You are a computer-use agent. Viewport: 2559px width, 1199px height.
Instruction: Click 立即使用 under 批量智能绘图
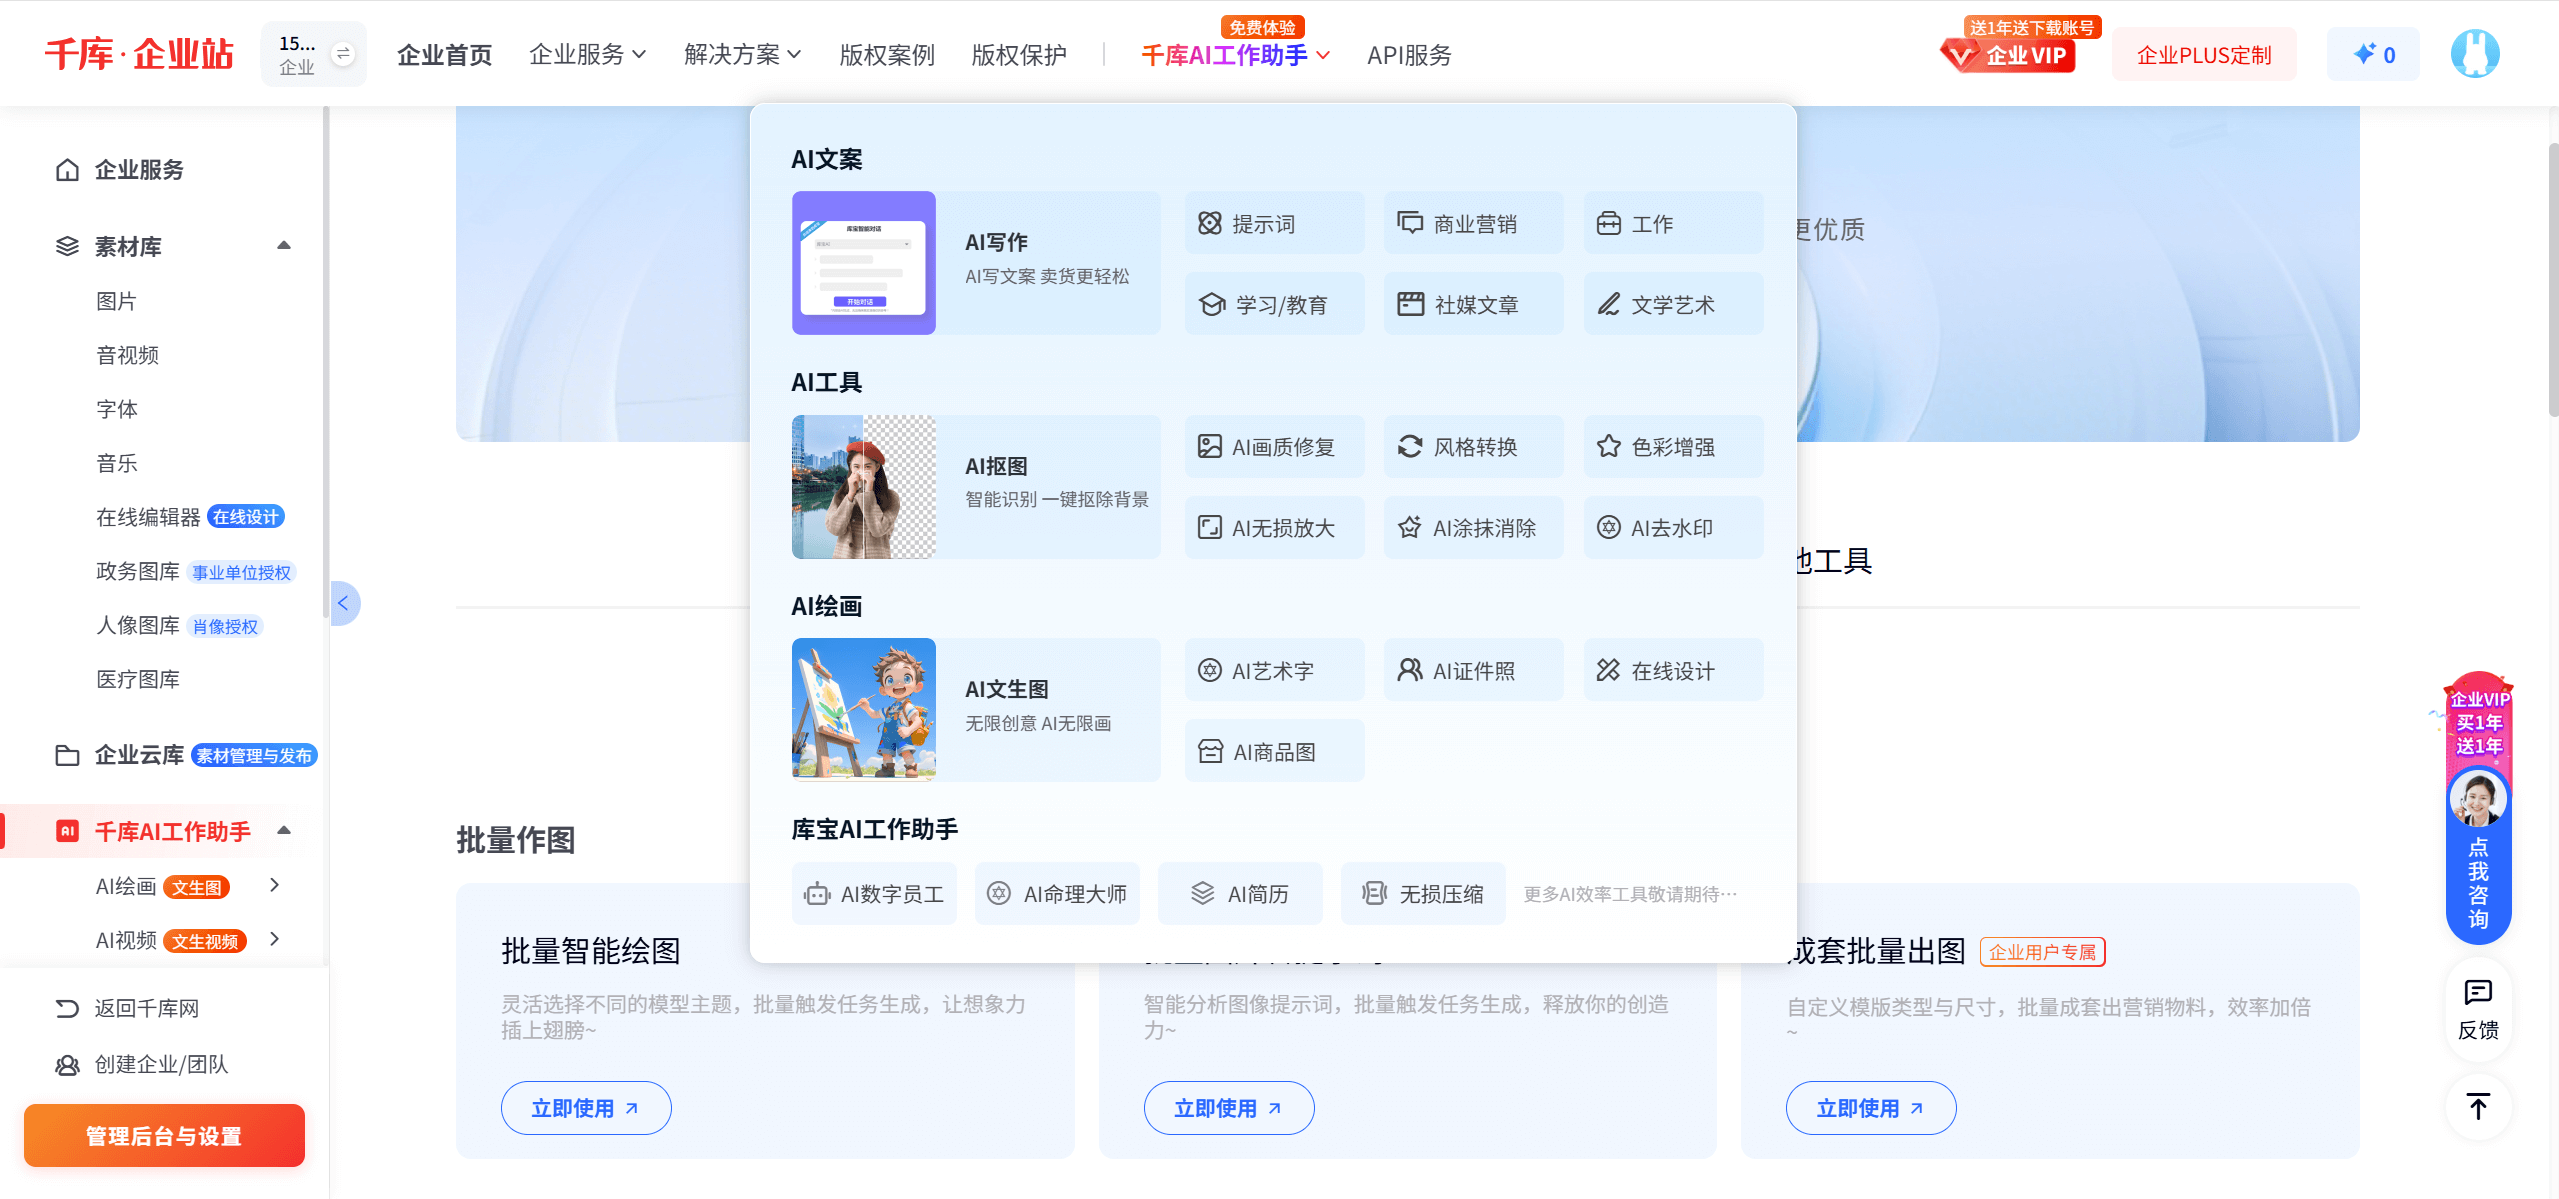click(x=585, y=1107)
